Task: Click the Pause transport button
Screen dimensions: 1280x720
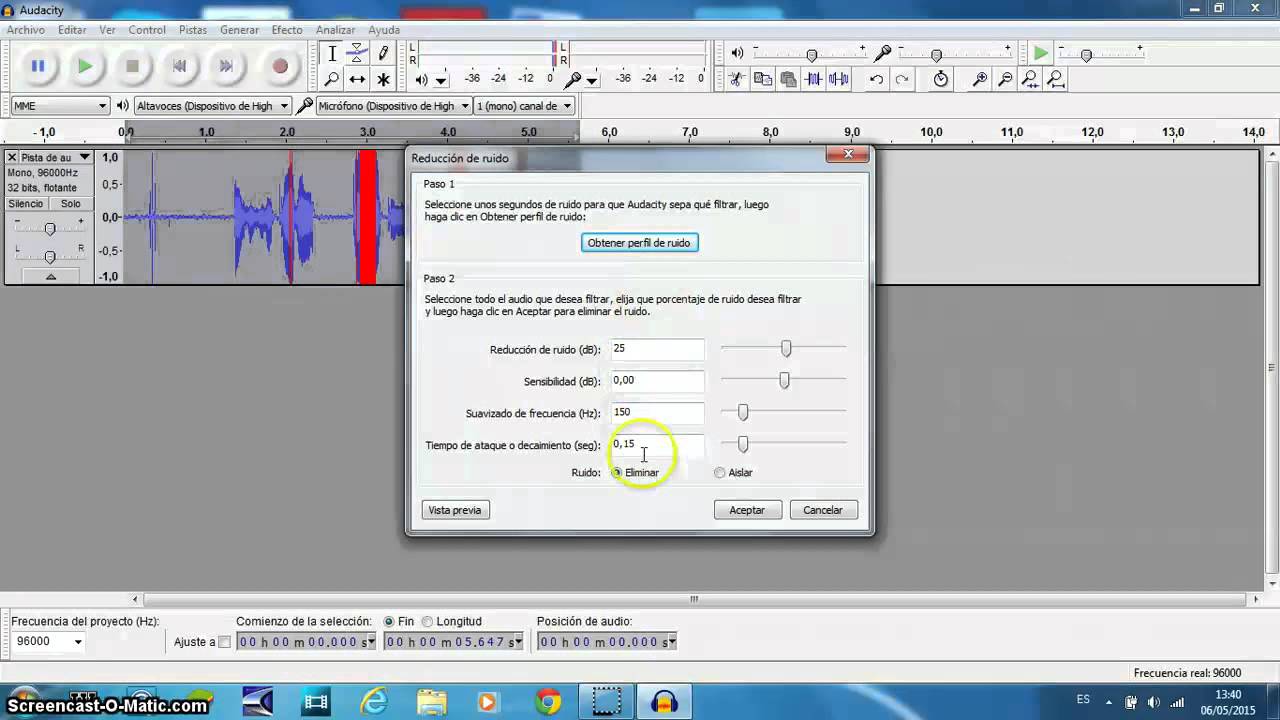Action: coord(38,67)
